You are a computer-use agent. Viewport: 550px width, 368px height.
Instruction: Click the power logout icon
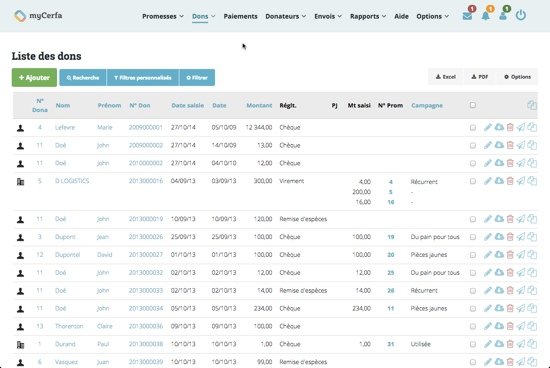coord(521,15)
